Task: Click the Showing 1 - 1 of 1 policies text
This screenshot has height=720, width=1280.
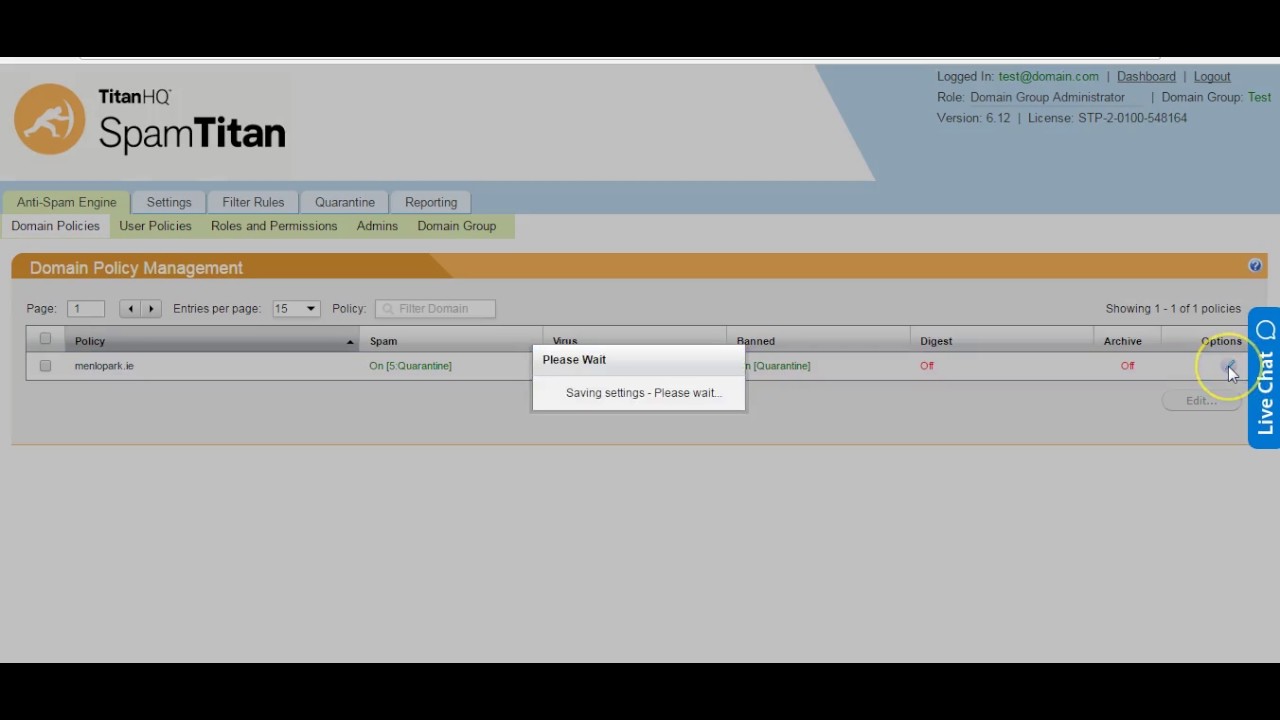Action: point(1173,308)
